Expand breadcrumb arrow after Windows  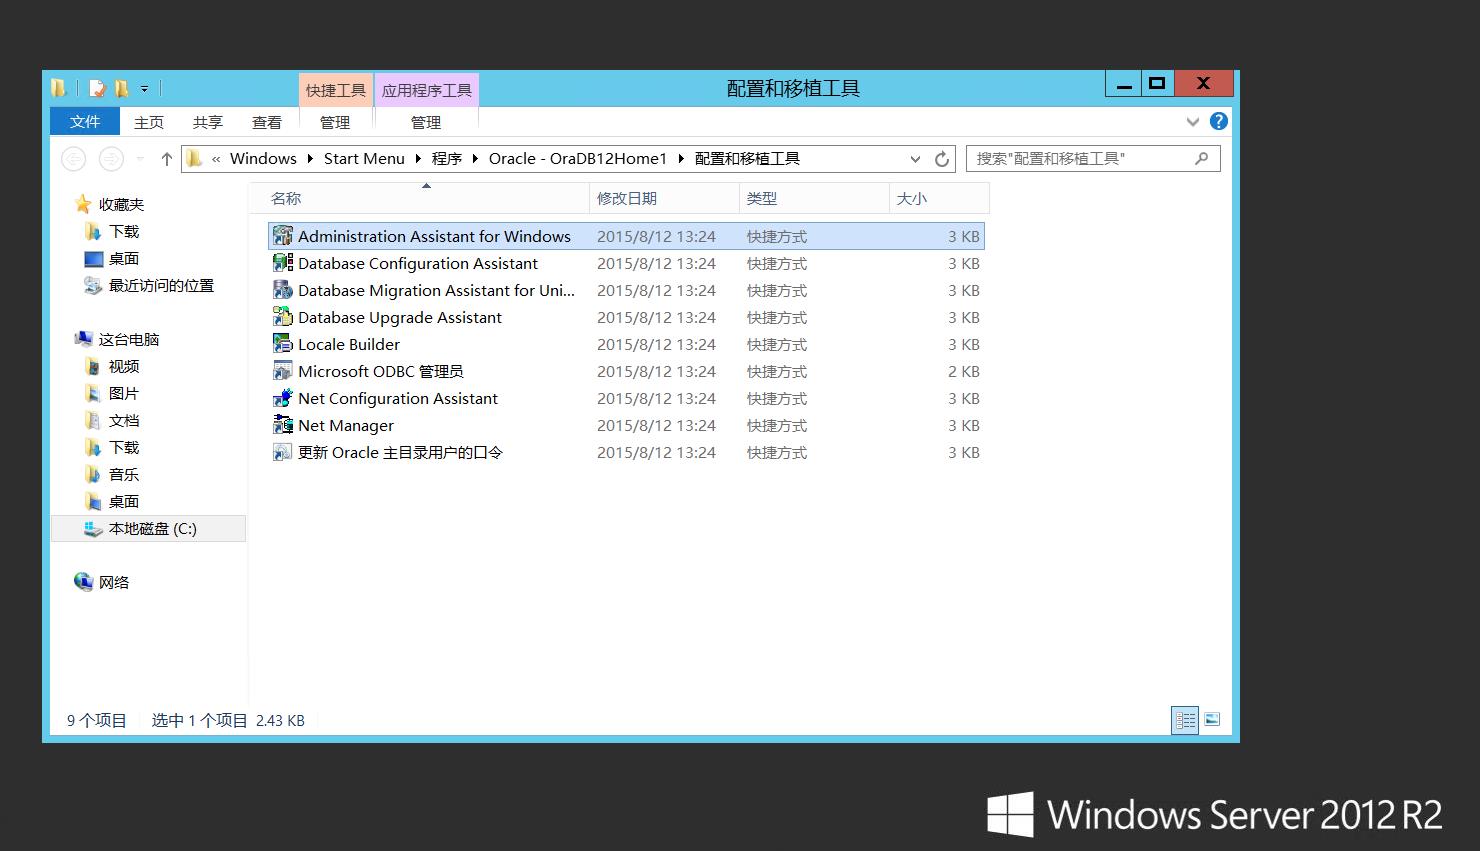click(x=310, y=158)
